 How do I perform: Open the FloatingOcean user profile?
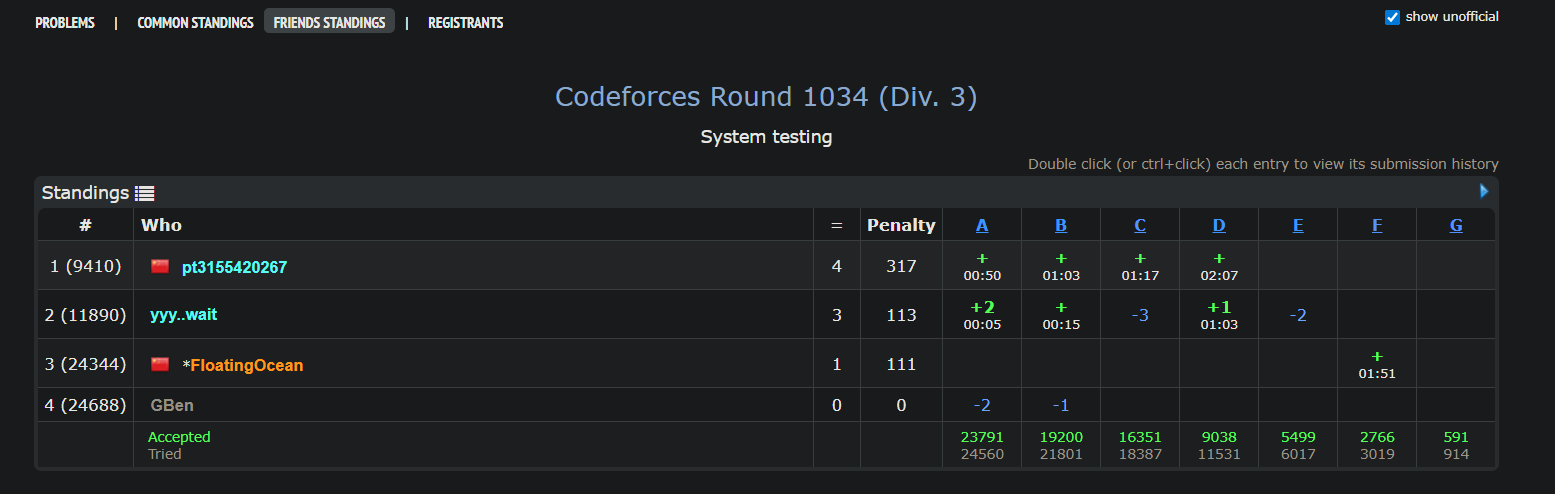point(246,365)
